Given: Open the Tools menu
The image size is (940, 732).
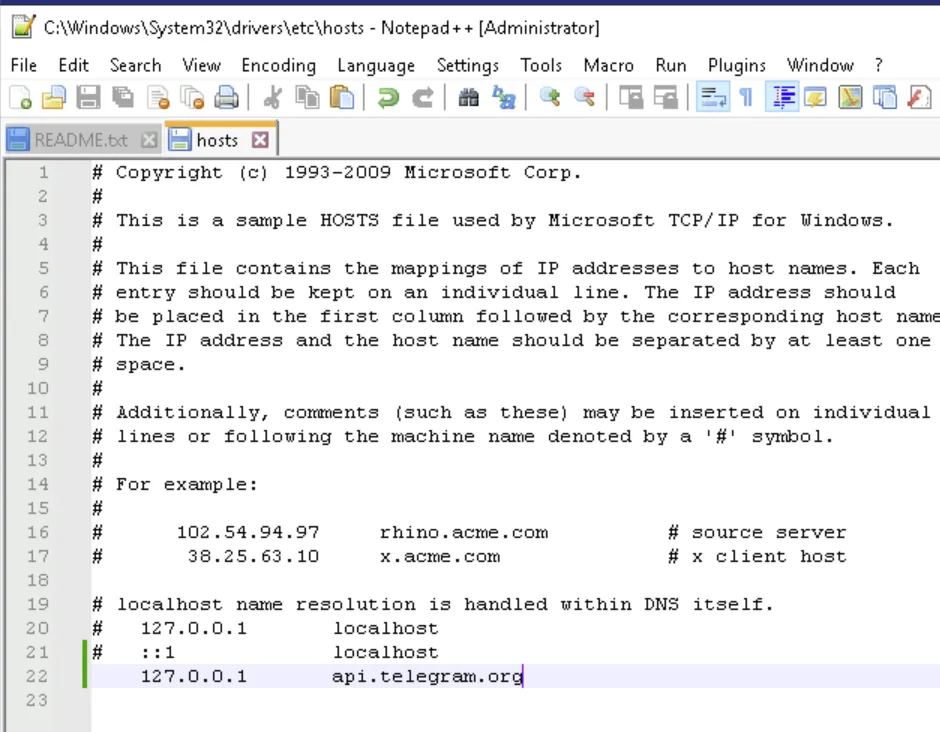Looking at the screenshot, I should (x=541, y=65).
